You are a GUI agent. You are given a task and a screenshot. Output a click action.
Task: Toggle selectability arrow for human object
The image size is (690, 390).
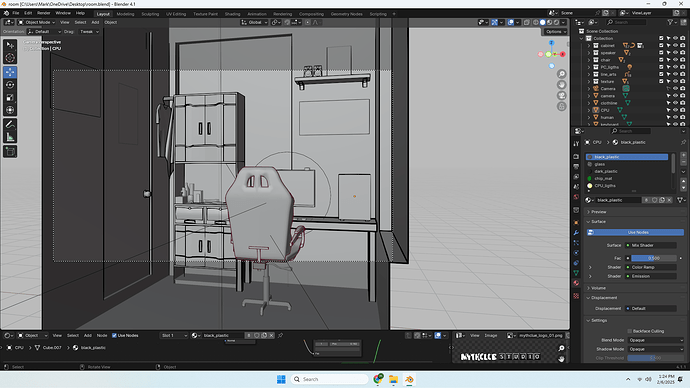[x=668, y=117]
